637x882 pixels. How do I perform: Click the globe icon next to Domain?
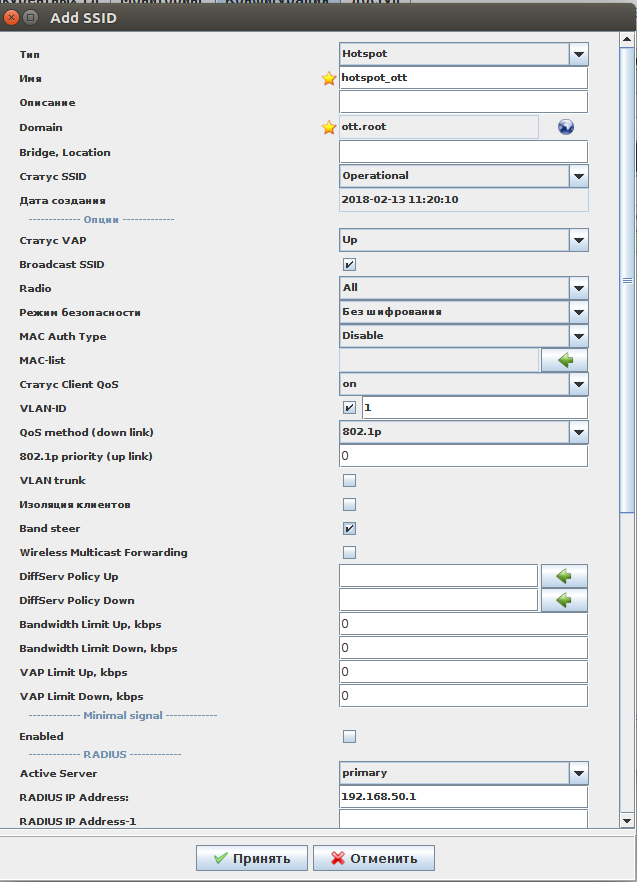[x=566, y=127]
